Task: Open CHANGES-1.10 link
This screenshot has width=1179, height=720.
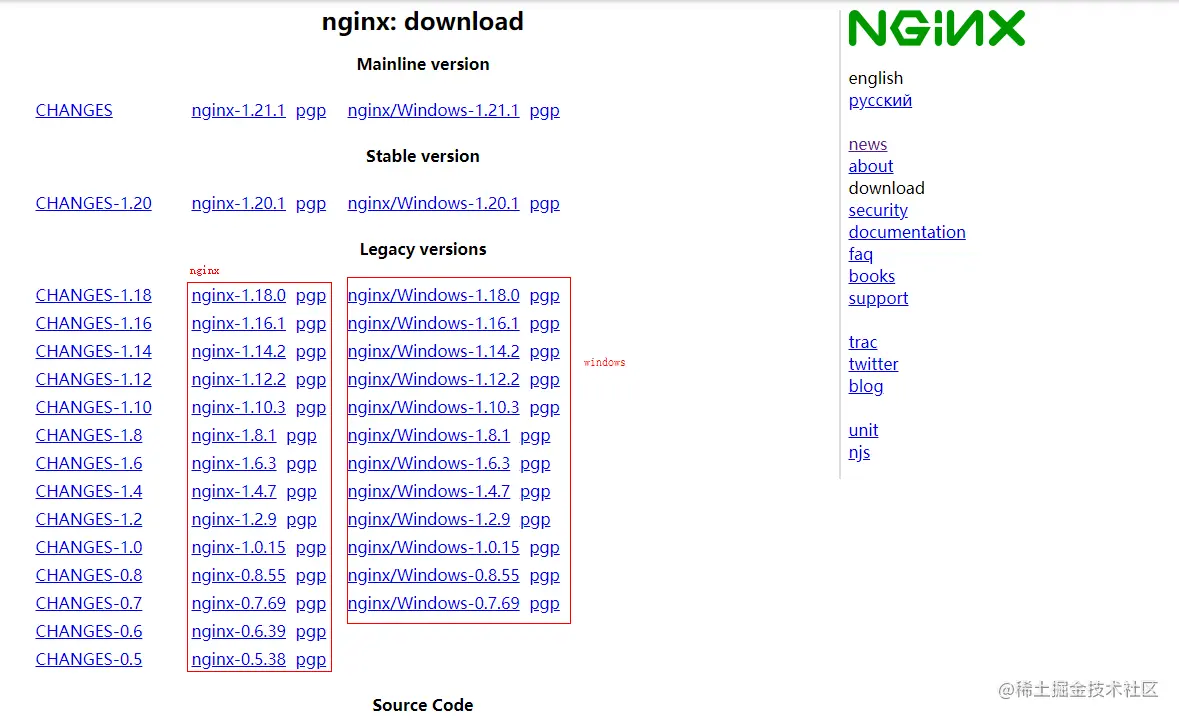Action: 93,407
